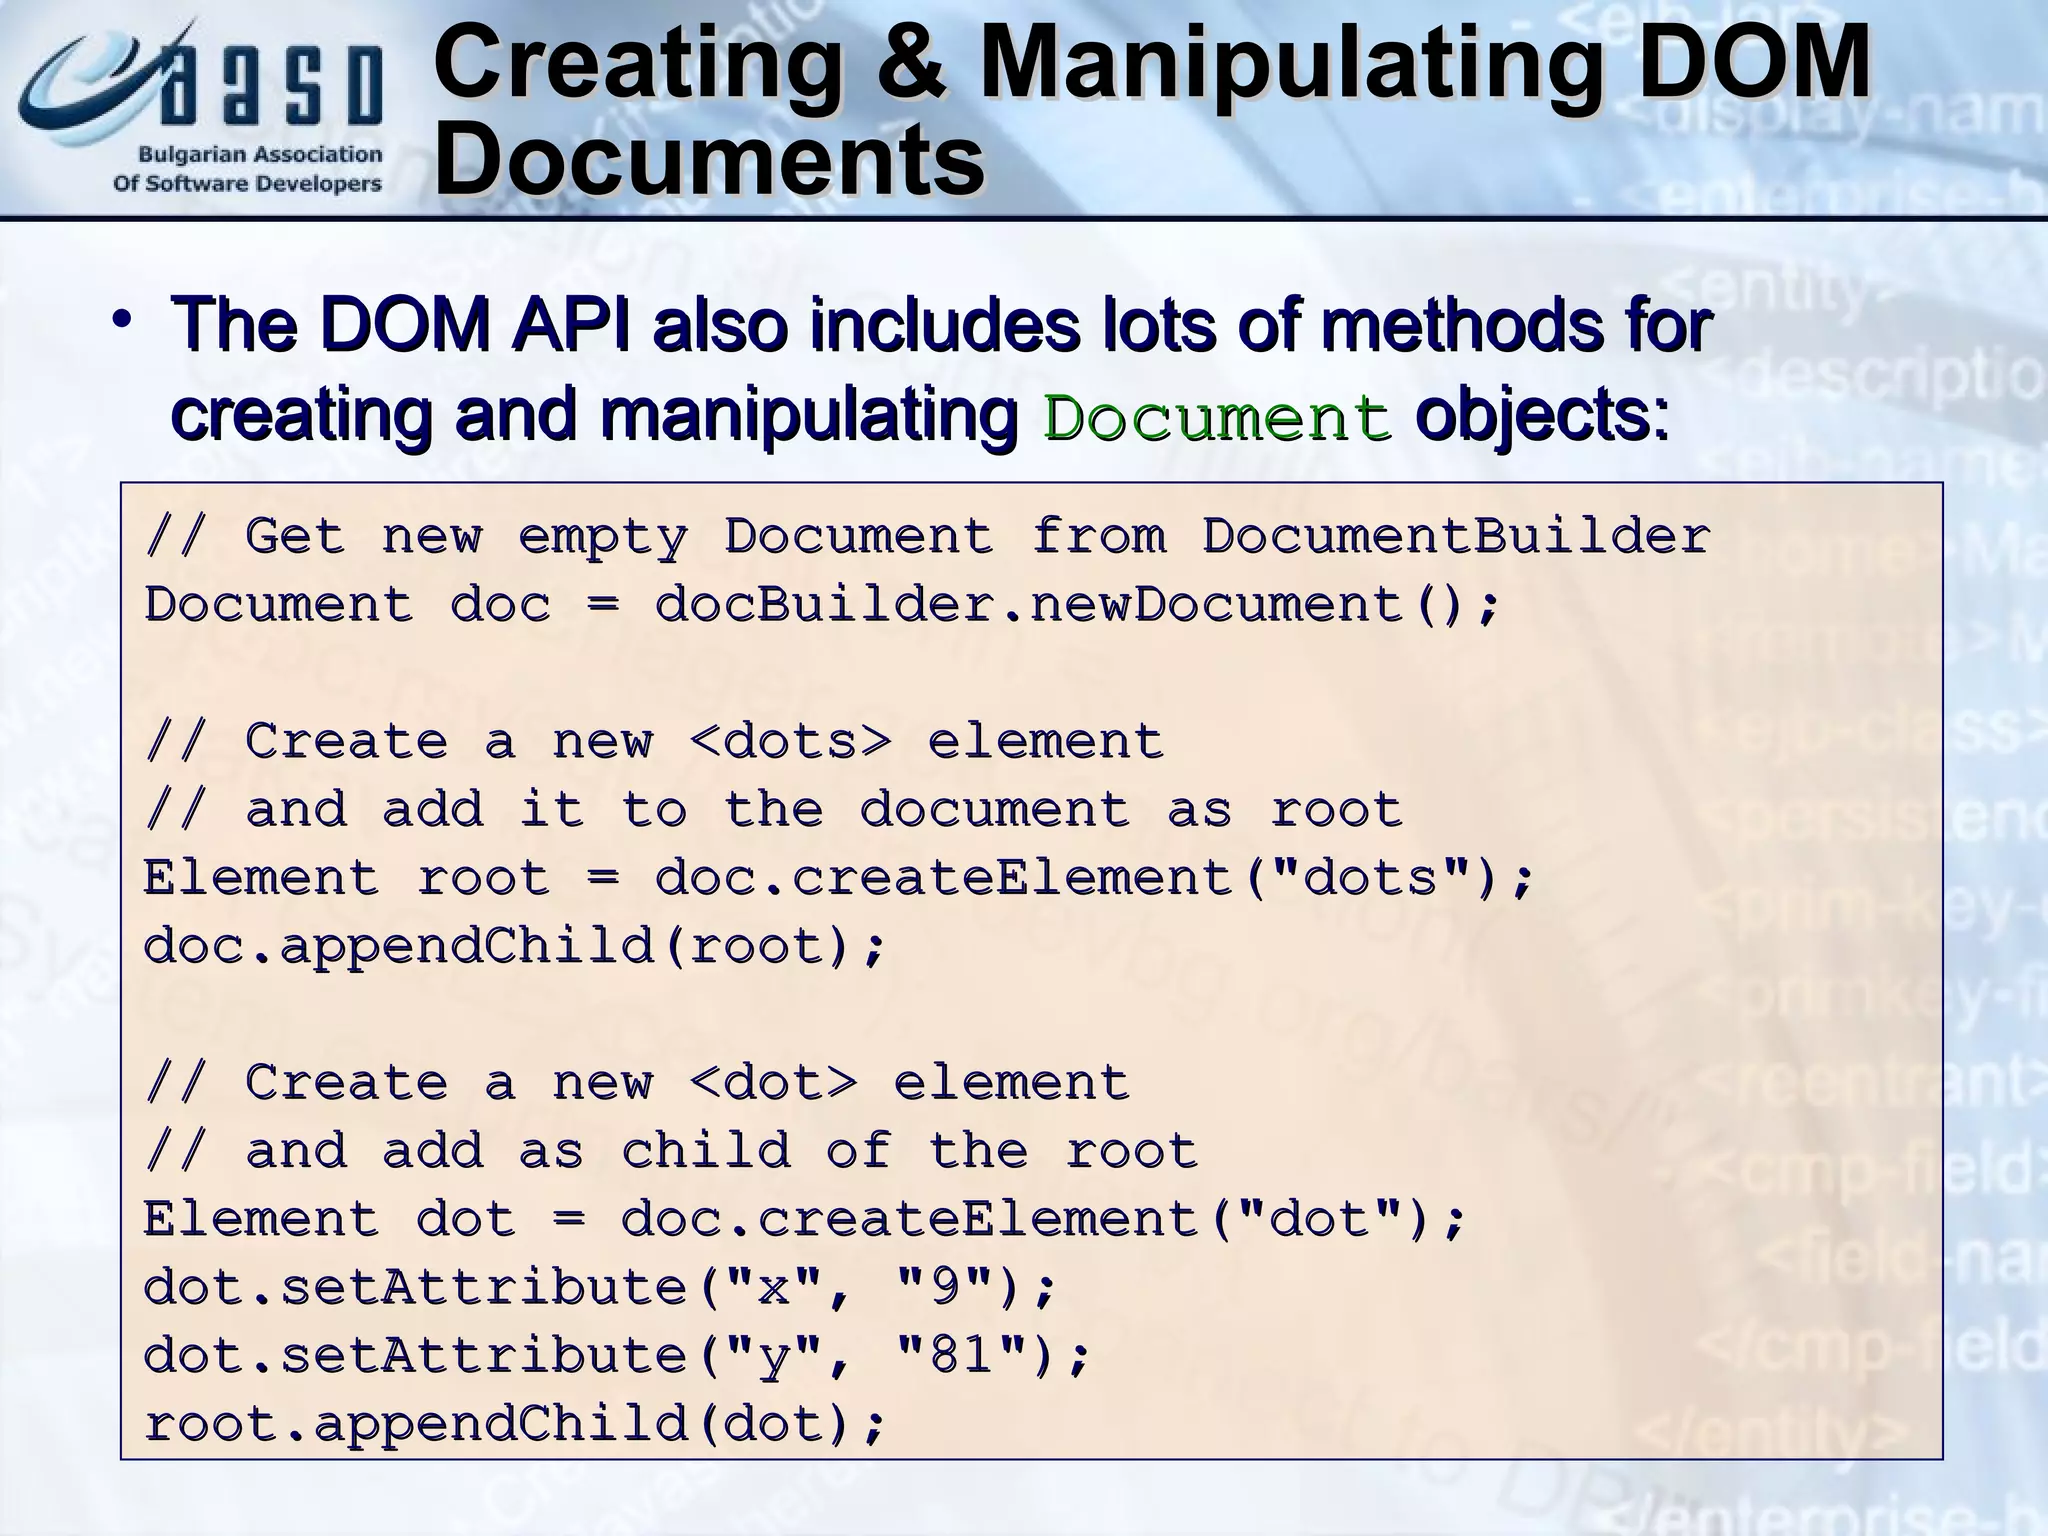Image resolution: width=2048 pixels, height=1536 pixels.
Task: Click line 'doc.appendChild(root);'
Action: click(516, 946)
